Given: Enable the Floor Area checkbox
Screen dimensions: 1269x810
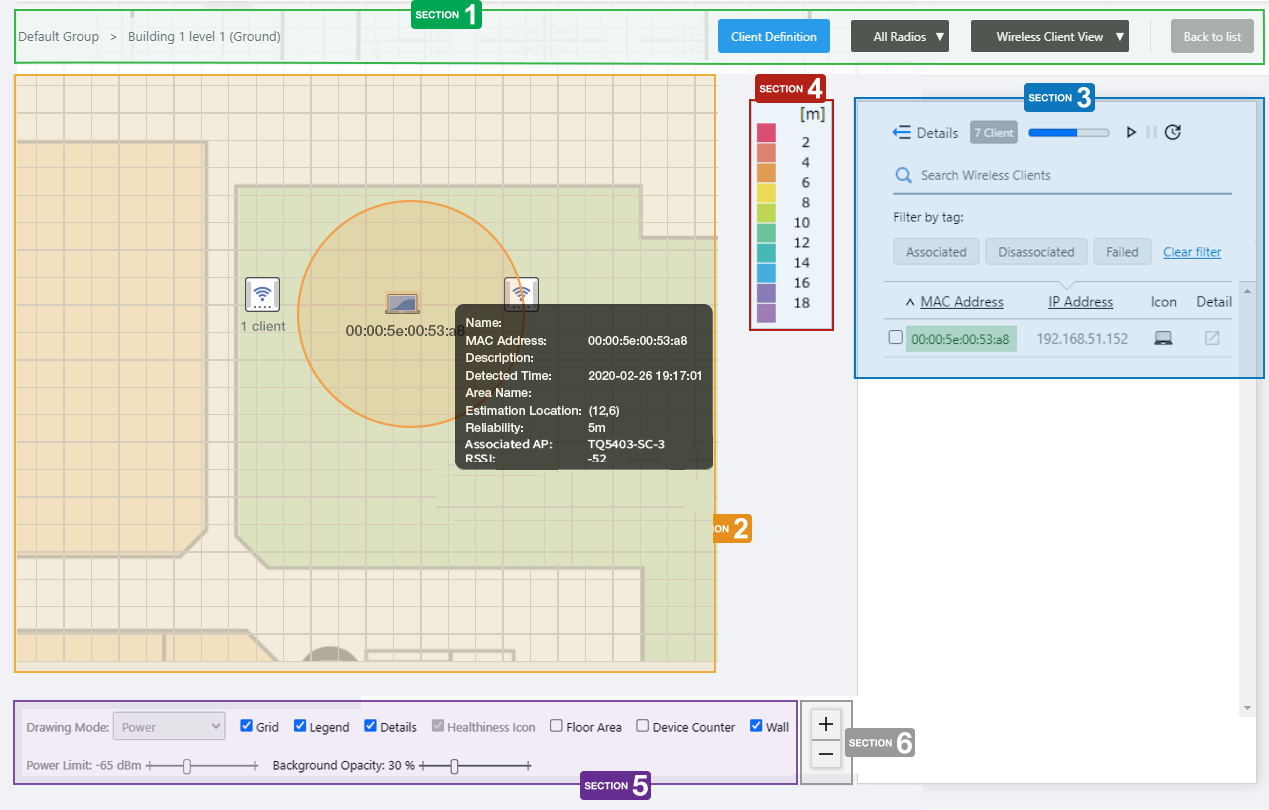Looking at the screenshot, I should tap(557, 726).
